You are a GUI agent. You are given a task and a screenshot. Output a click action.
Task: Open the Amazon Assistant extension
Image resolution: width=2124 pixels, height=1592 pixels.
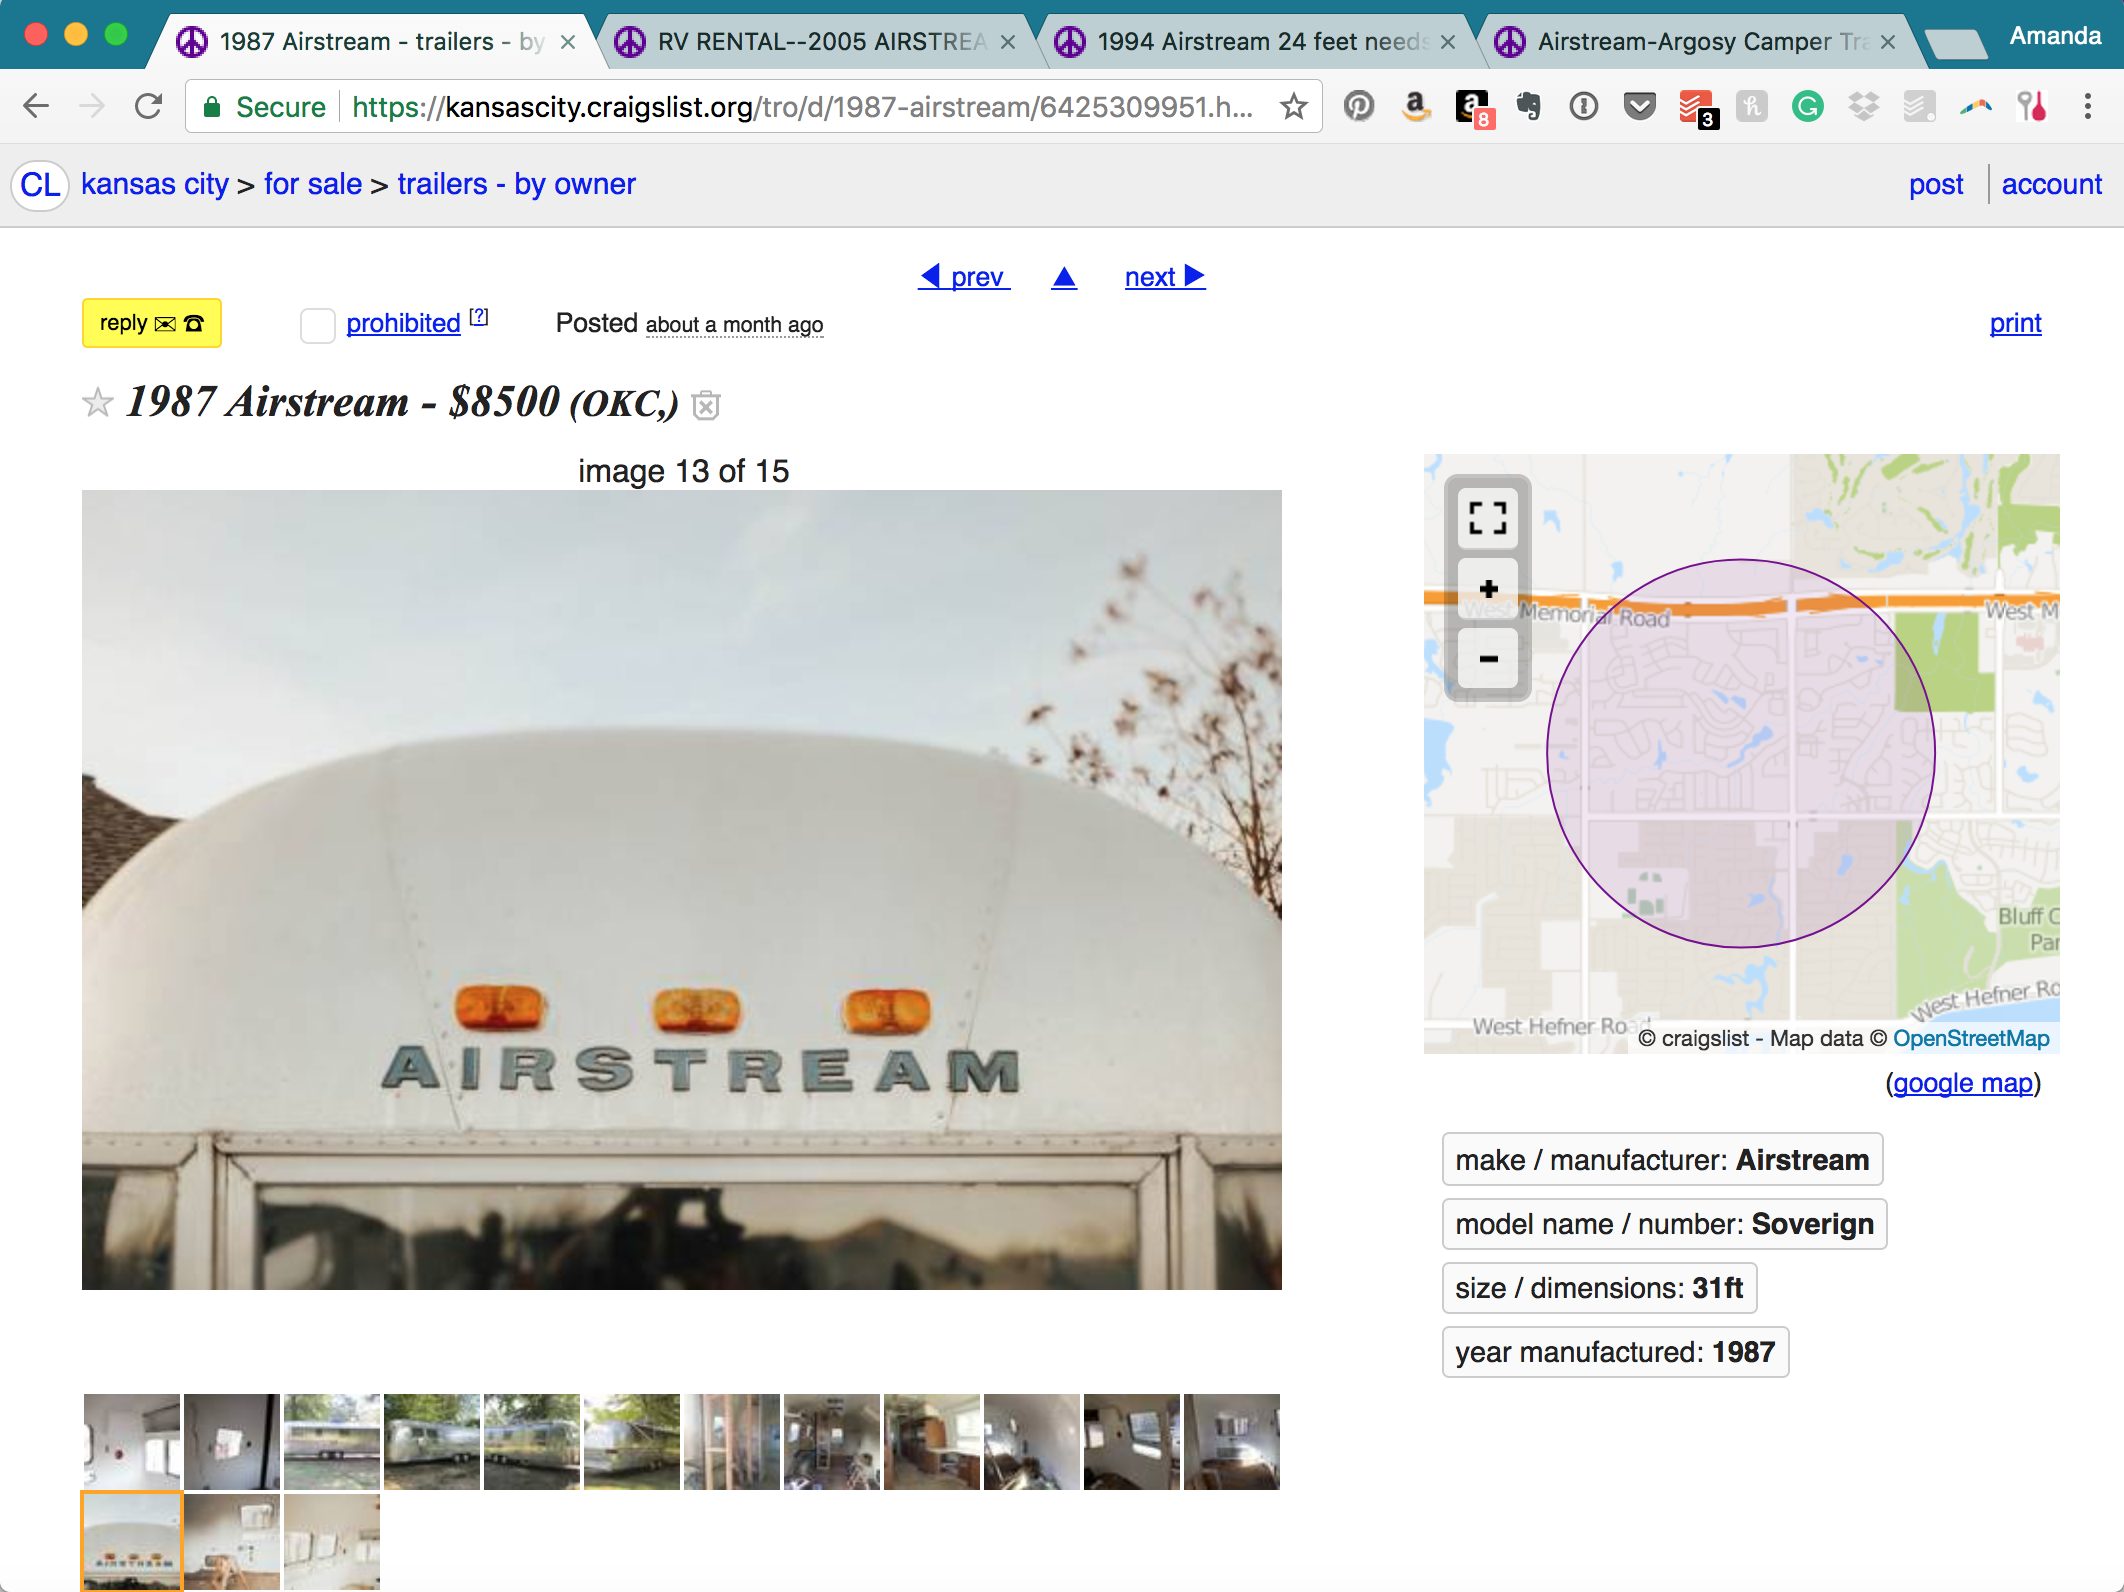1415,106
